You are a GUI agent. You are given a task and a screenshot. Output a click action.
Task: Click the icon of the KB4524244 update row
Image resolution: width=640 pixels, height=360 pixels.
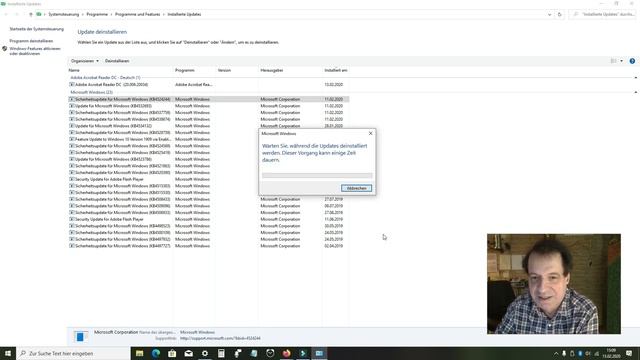tap(72, 99)
